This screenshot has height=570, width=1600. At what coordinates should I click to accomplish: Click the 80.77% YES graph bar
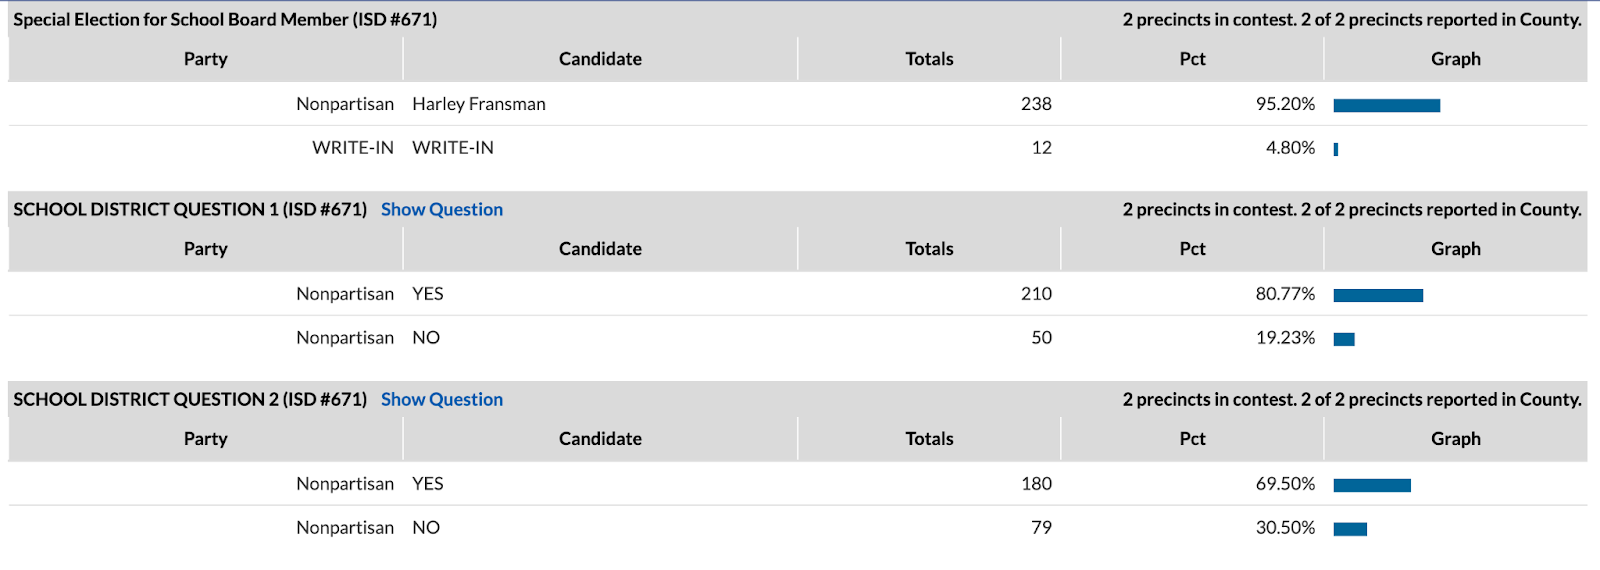click(x=1378, y=295)
